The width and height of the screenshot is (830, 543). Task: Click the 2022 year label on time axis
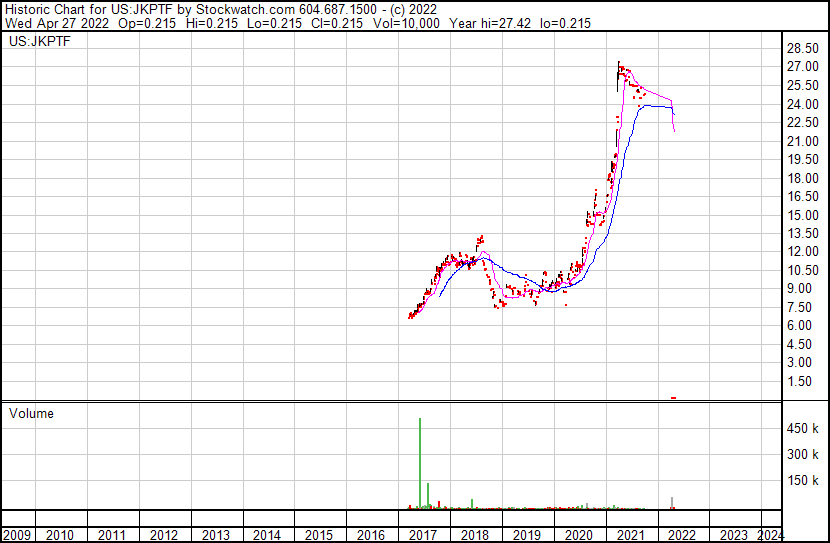pos(682,535)
